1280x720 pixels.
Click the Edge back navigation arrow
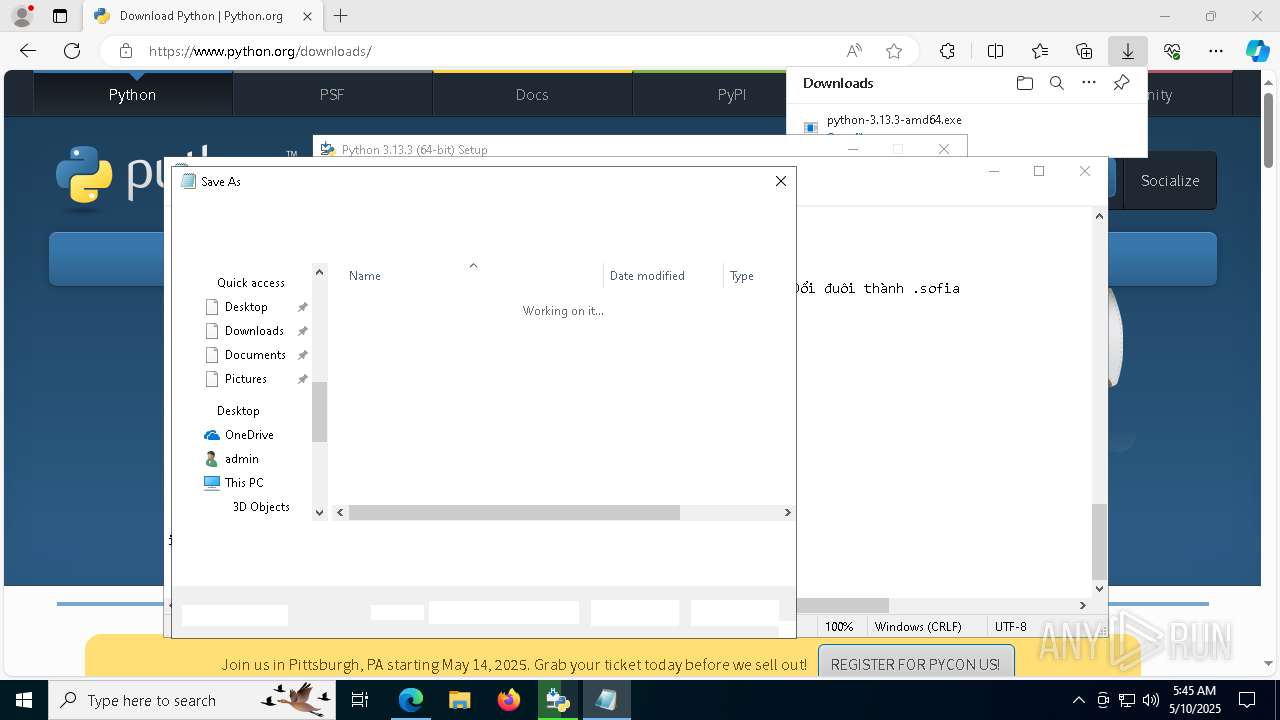point(28,51)
